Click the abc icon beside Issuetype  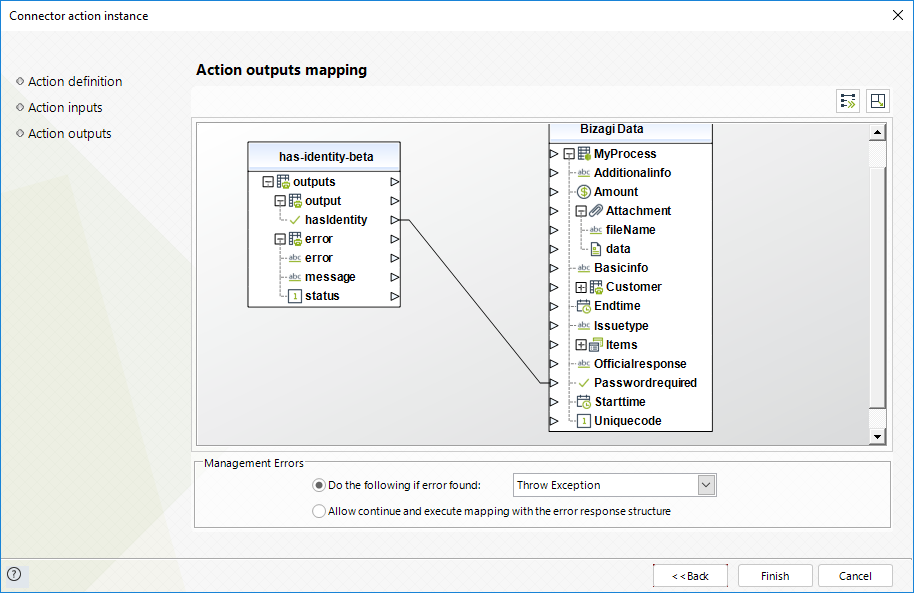583,325
